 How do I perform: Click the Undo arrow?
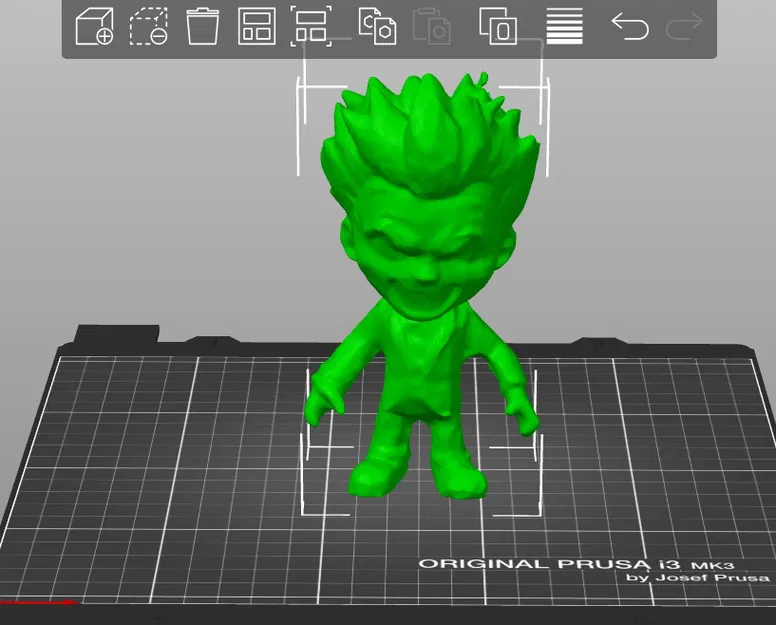click(630, 27)
